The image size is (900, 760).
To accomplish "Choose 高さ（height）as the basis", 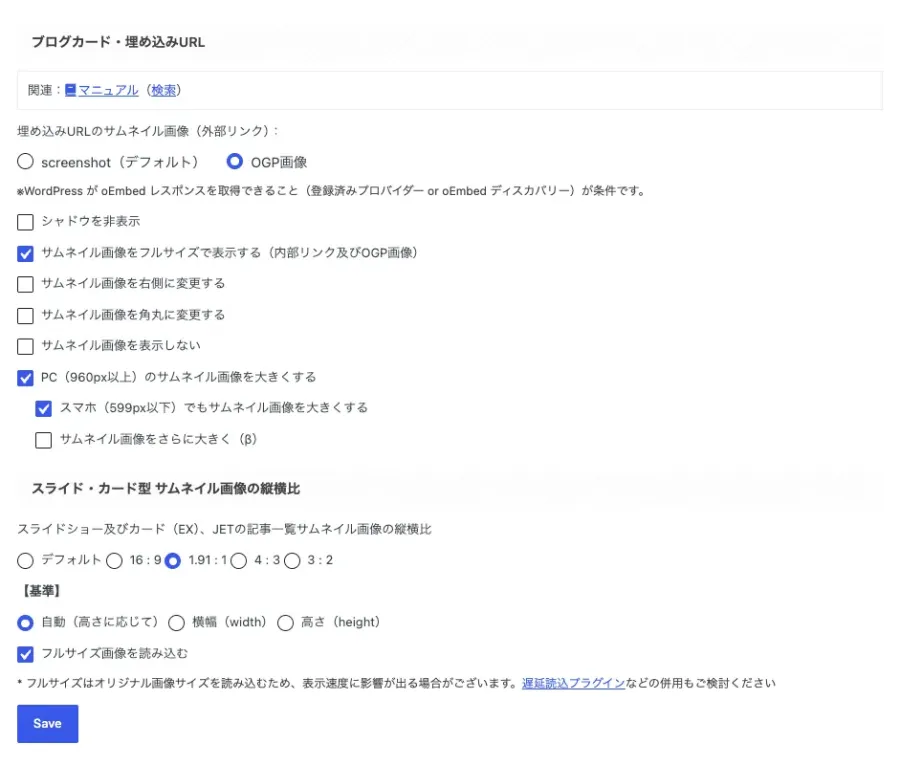I will (x=285, y=623).
